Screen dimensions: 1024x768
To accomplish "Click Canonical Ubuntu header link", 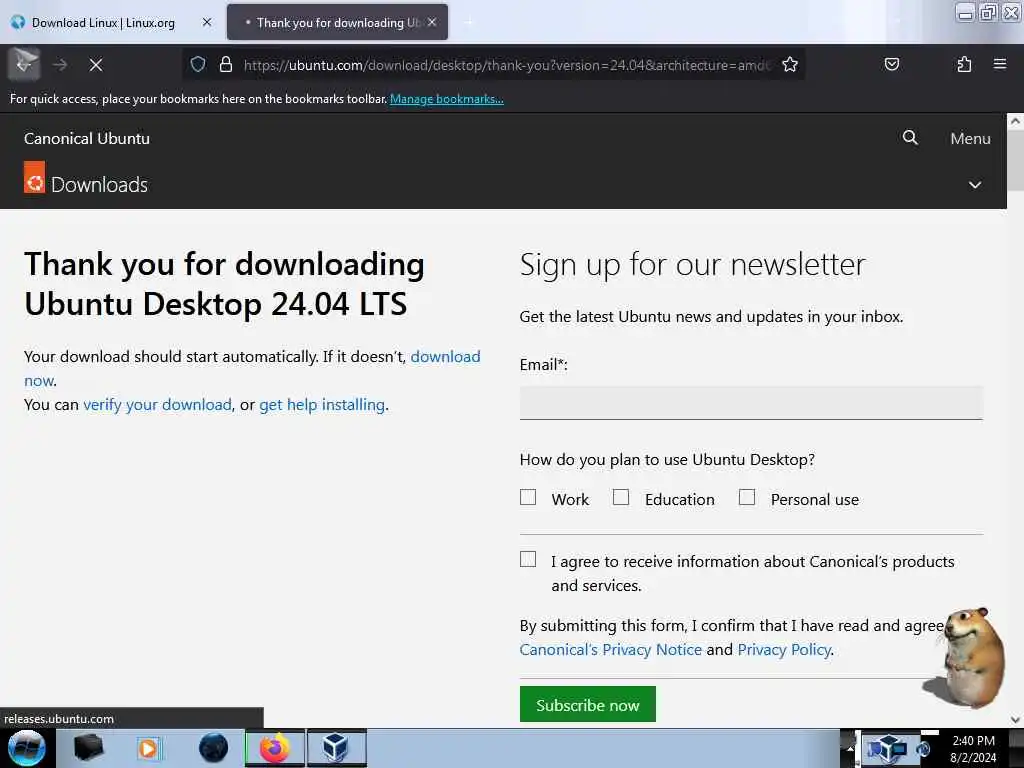I will 87,138.
